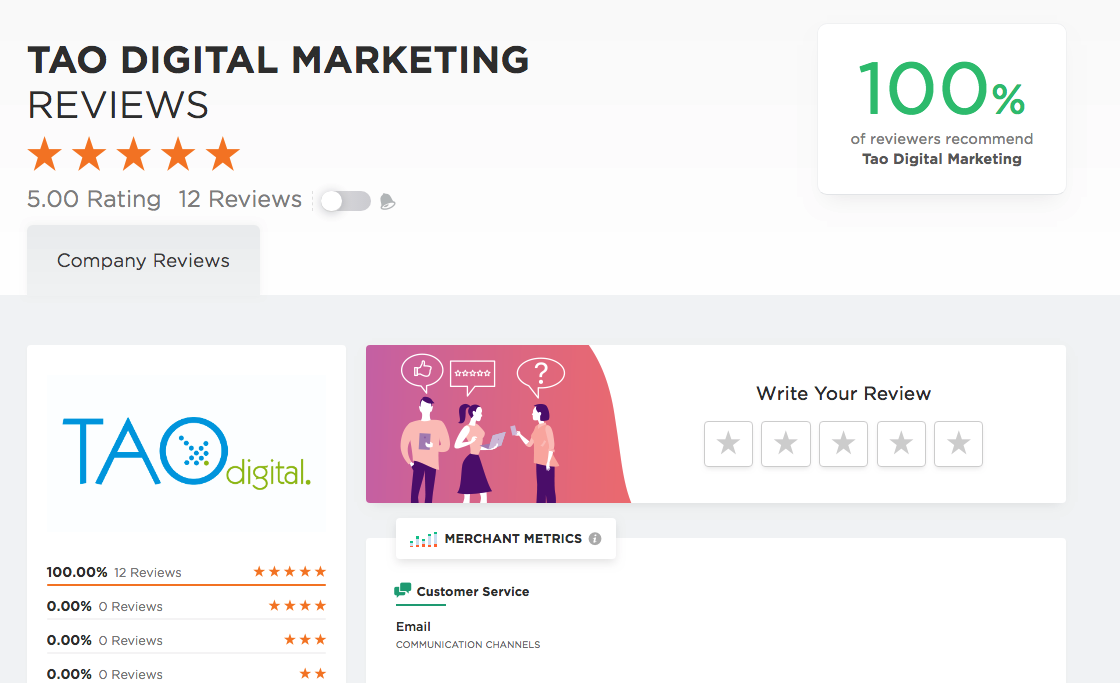Click the 5.00 Rating text
Screen dimensions: 1120x683
tap(94, 199)
